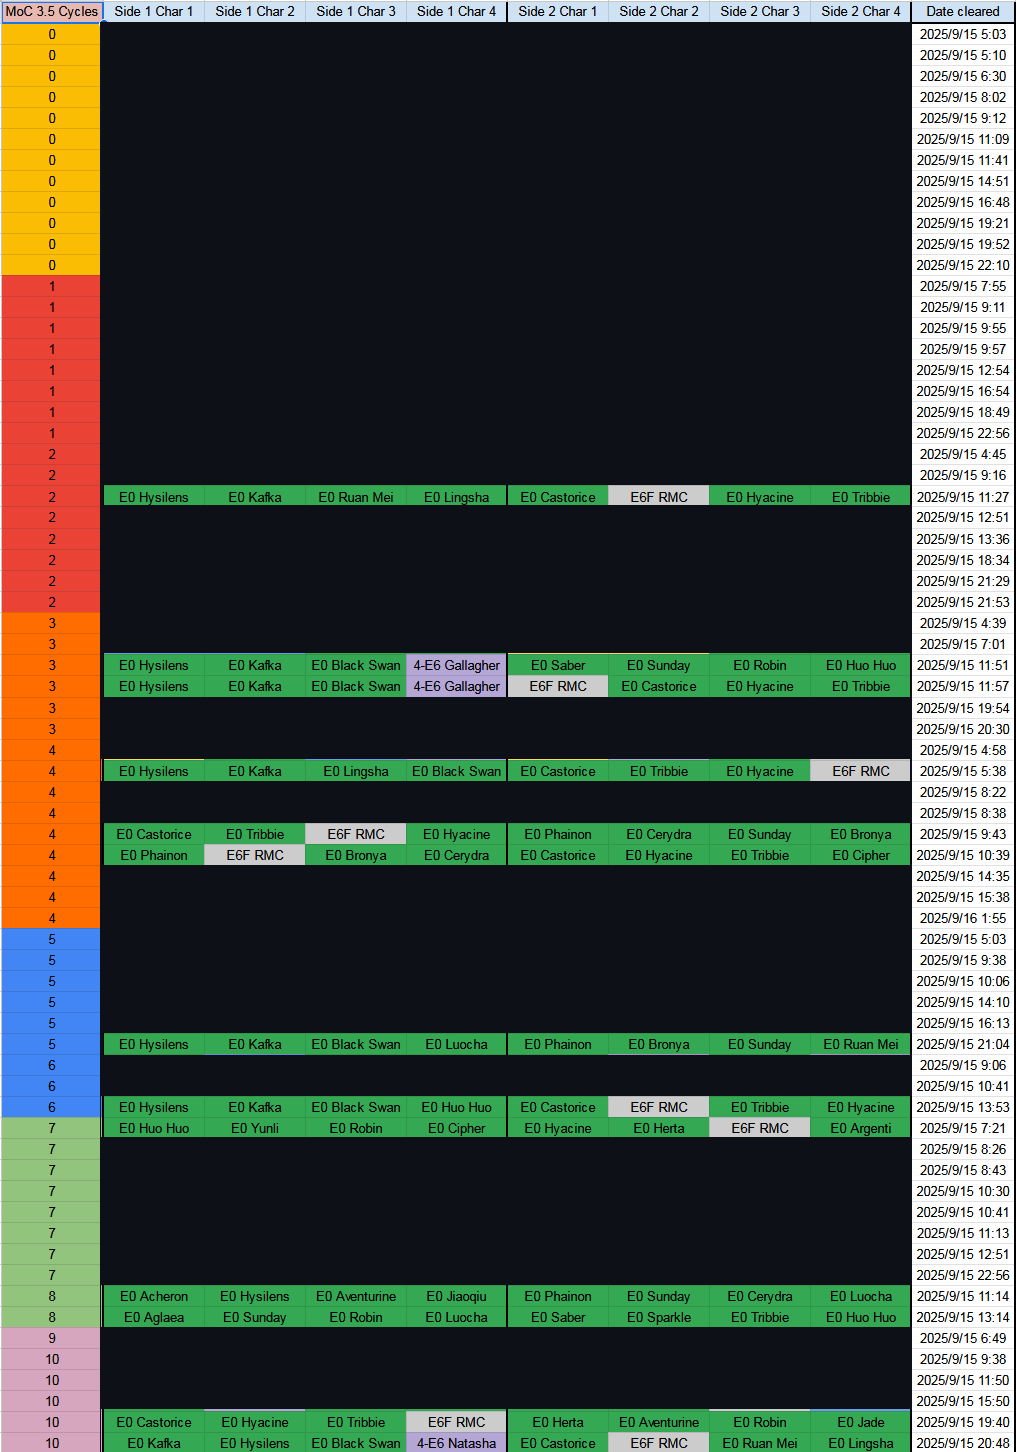Select the "Side 2 Char 3" column header
The height and width of the screenshot is (1452, 1016).
pyautogui.click(x=760, y=11)
